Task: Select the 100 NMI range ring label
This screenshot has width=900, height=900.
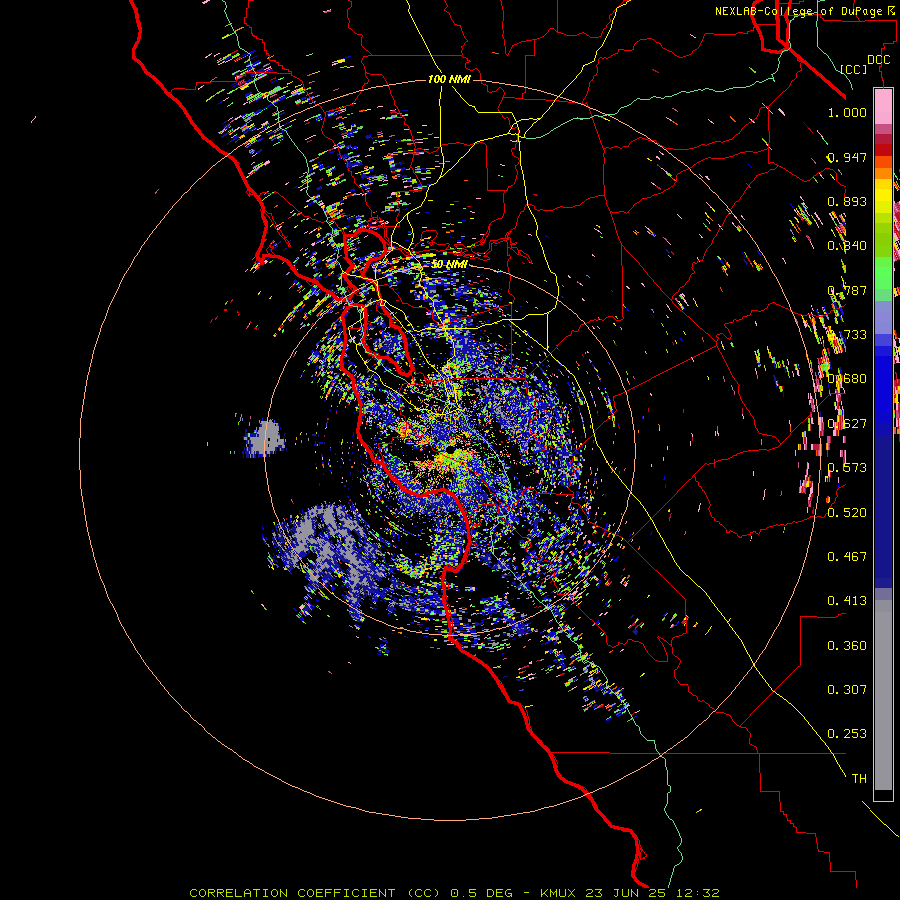Action: coord(449,79)
